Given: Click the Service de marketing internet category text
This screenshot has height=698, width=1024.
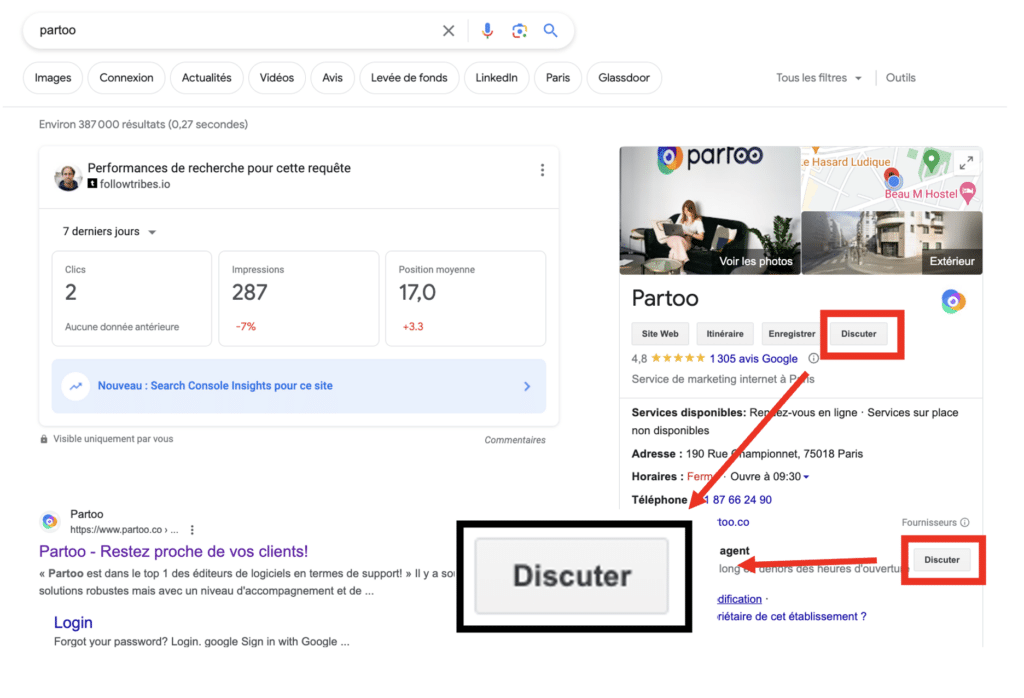Looking at the screenshot, I should click(x=723, y=379).
